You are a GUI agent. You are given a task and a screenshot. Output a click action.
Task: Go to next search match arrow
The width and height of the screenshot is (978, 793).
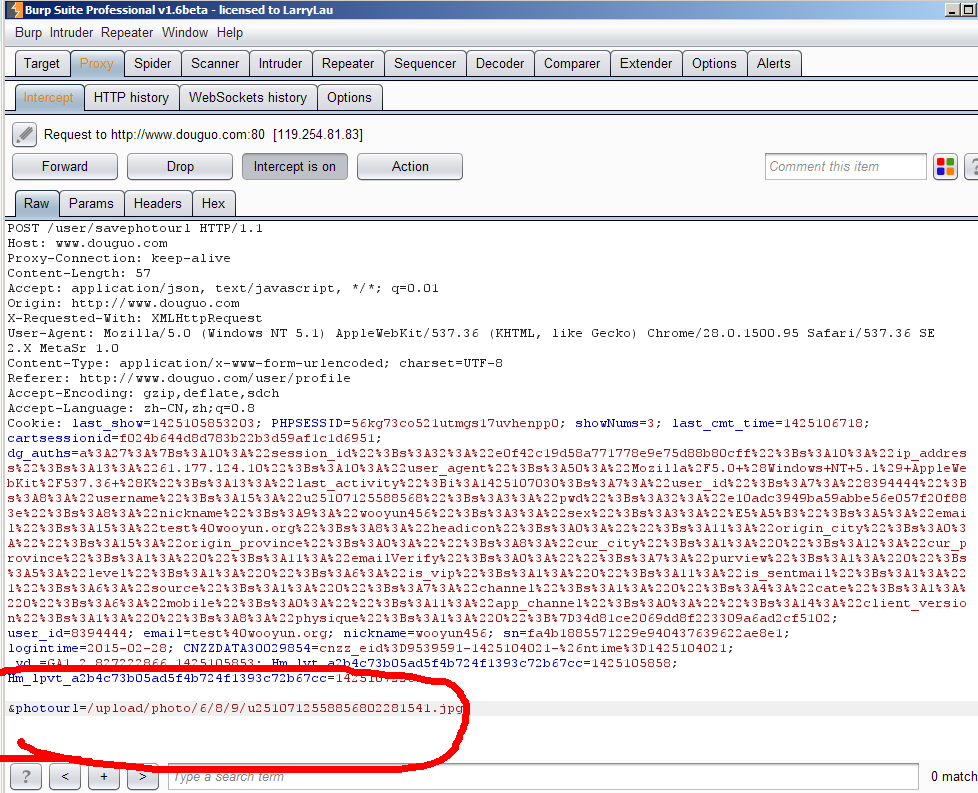click(x=143, y=776)
